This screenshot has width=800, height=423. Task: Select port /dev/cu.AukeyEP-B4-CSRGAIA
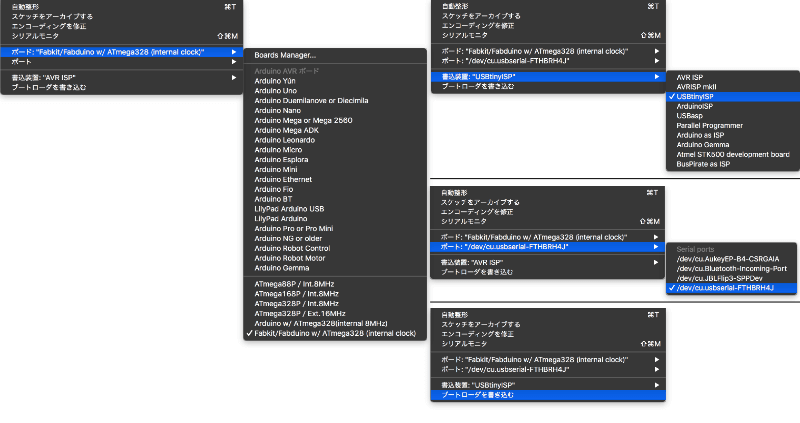coord(731,259)
